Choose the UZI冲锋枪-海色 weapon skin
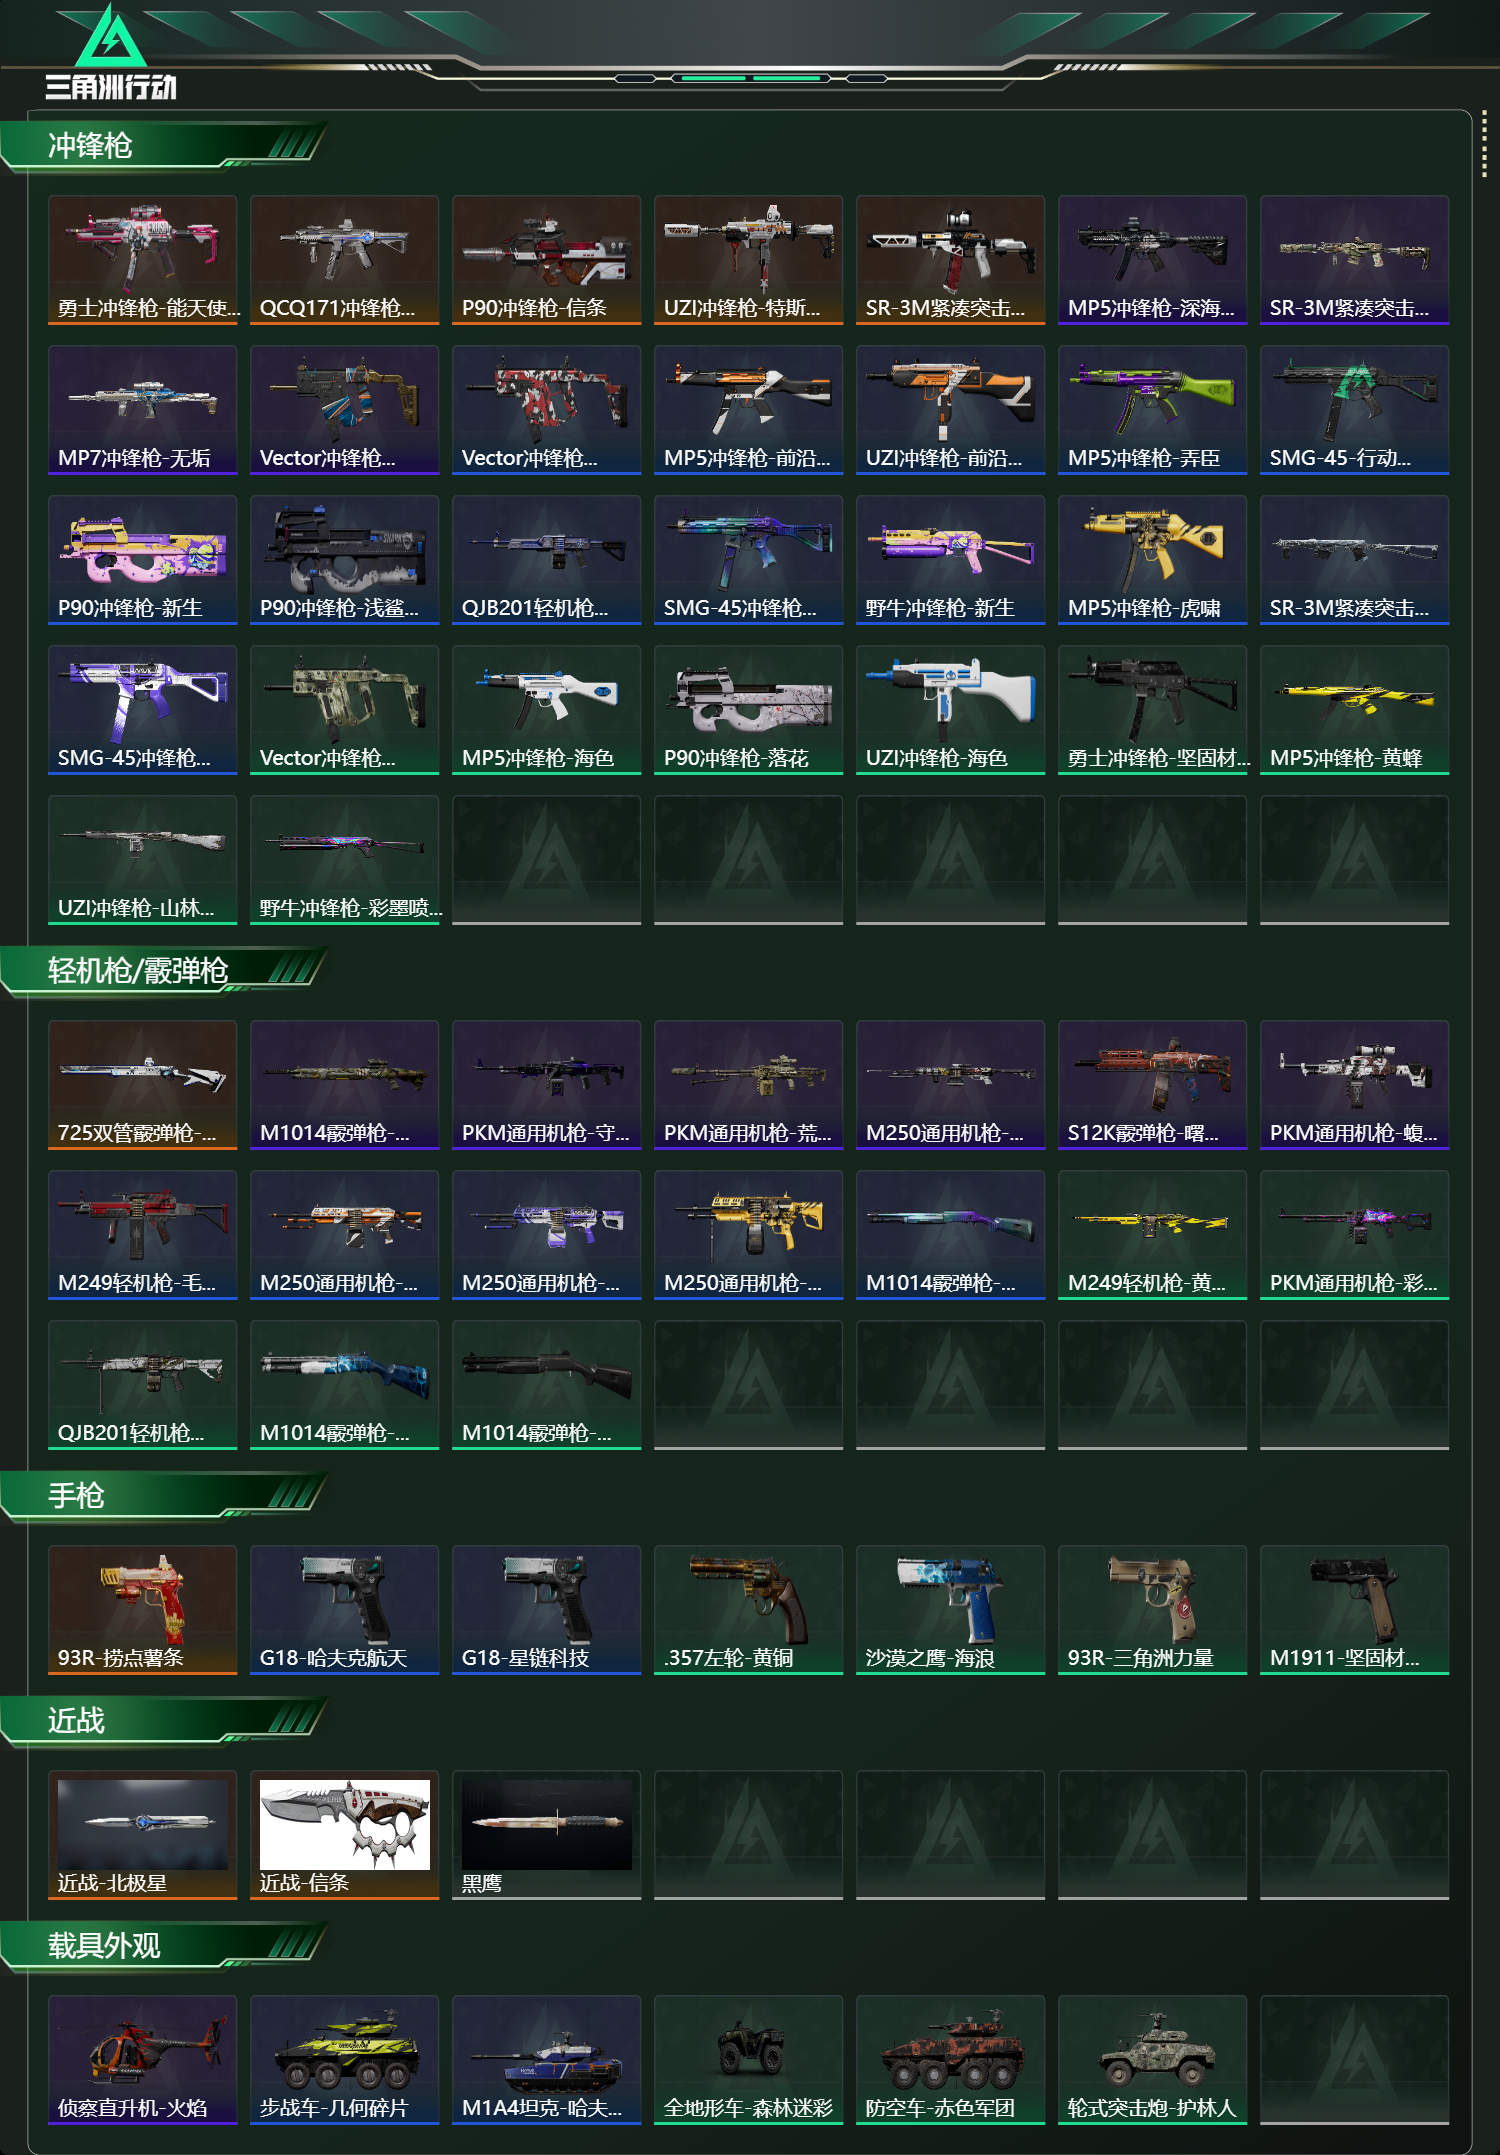1500x2155 pixels. coord(950,710)
